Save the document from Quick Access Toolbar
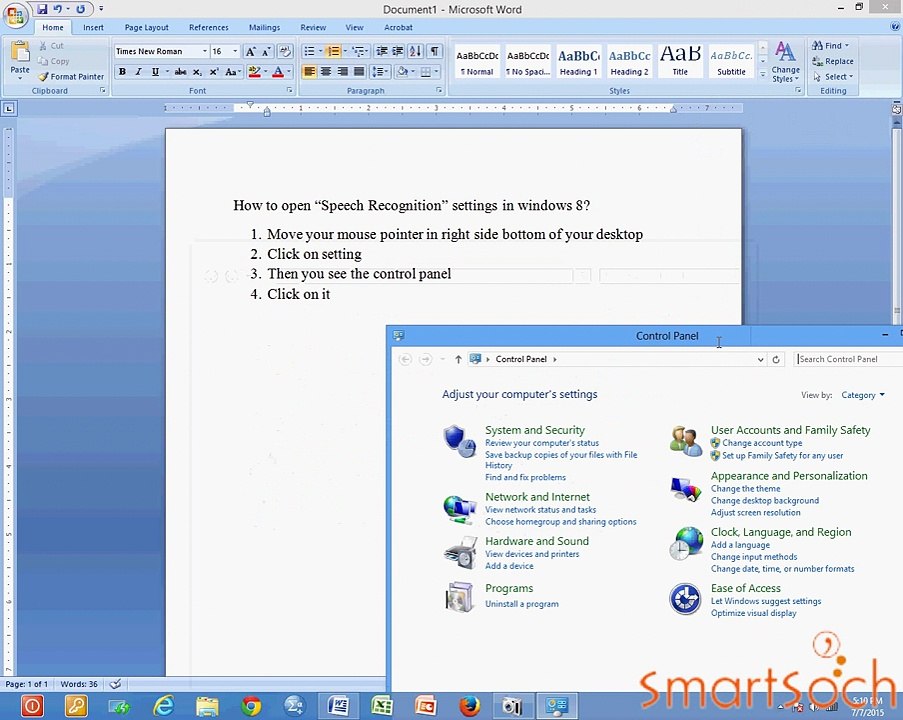Viewport: 903px width, 720px height. click(x=42, y=9)
